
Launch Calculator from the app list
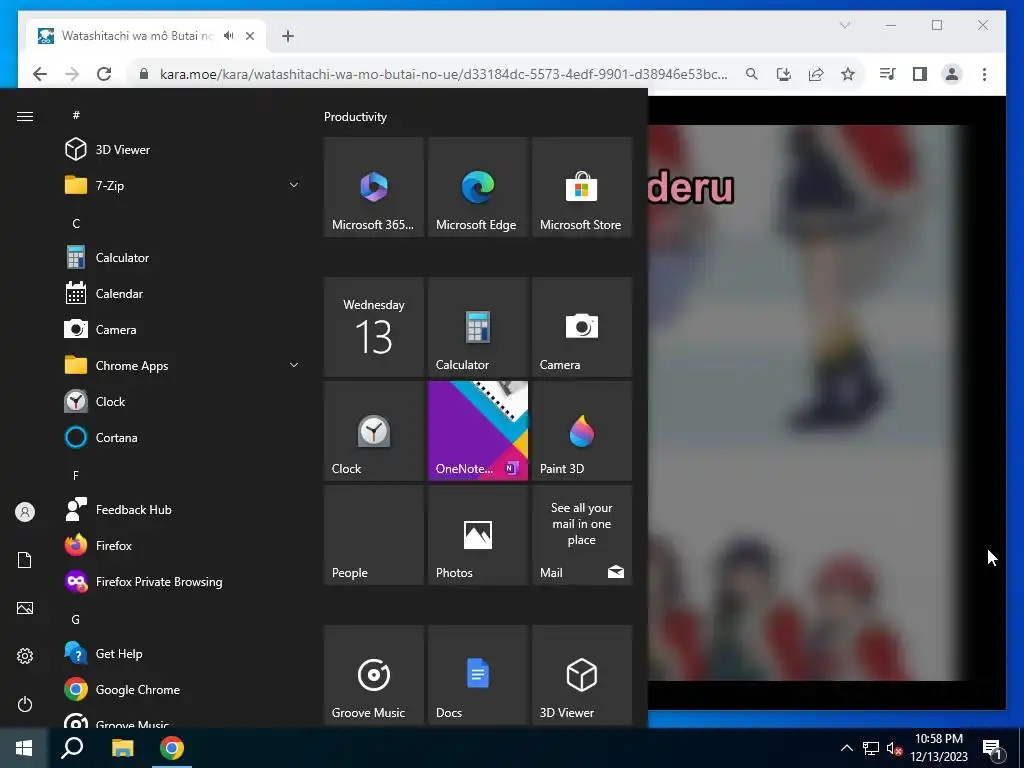[182, 257]
